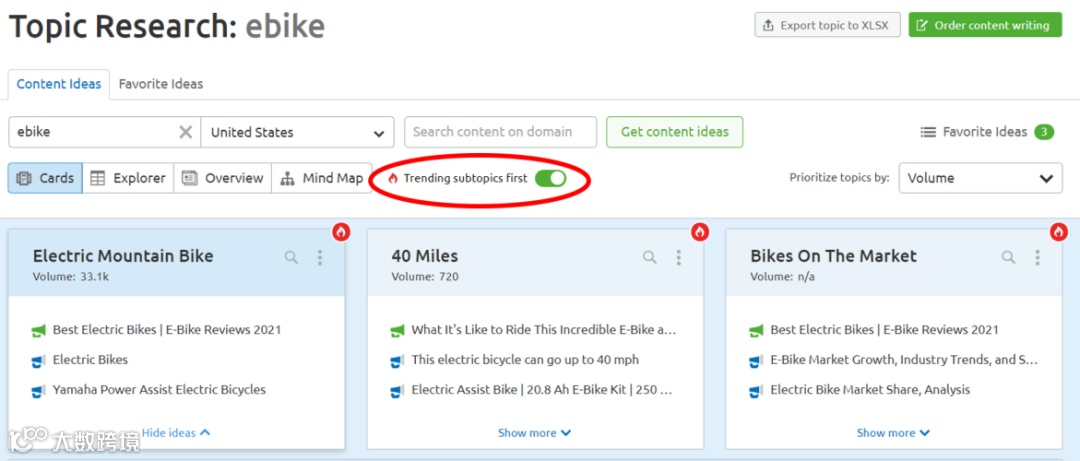This screenshot has width=1080, height=461.
Task: Click trending flame badge on Electric Mountain Bike card
Action: 341,232
